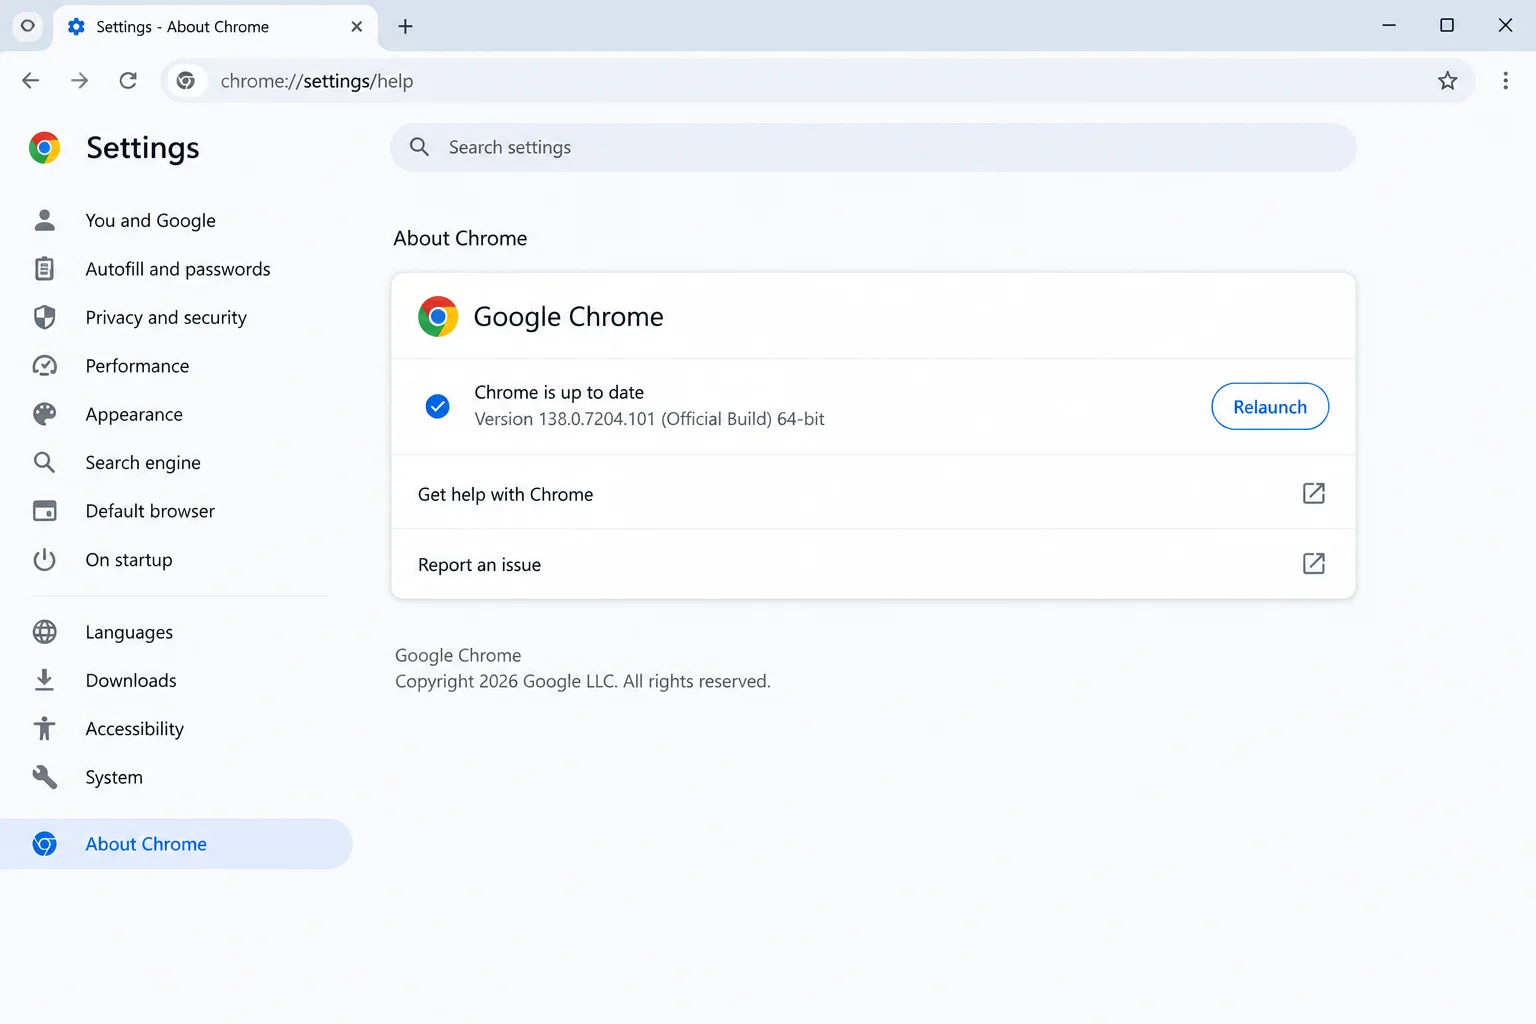This screenshot has width=1536, height=1024.
Task: Click the Default browser window icon
Action: click(45, 511)
